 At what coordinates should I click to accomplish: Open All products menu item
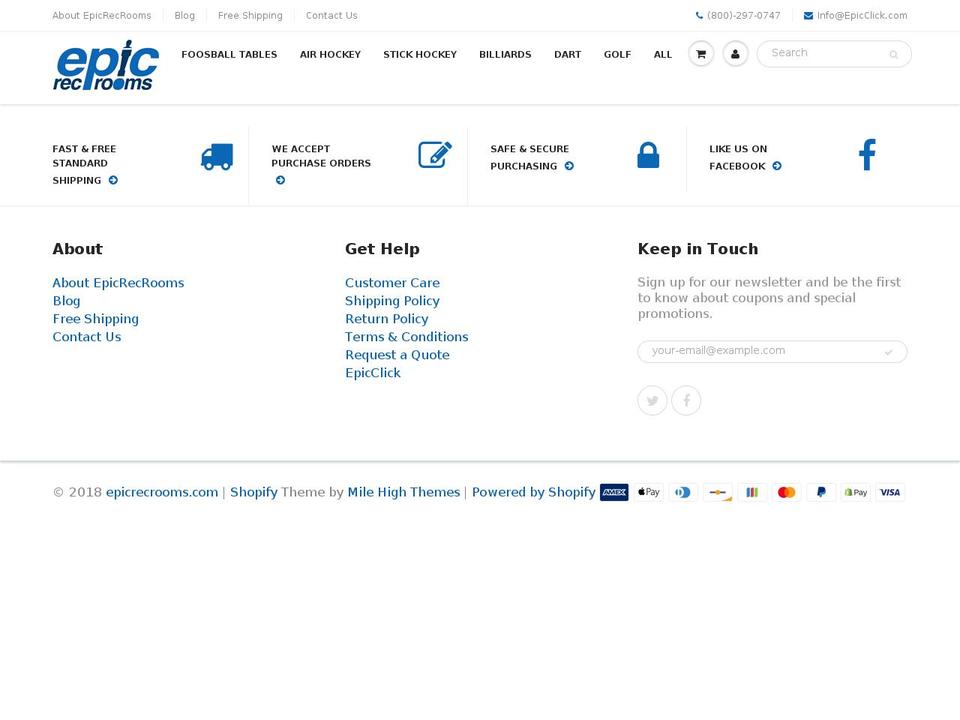coord(662,54)
